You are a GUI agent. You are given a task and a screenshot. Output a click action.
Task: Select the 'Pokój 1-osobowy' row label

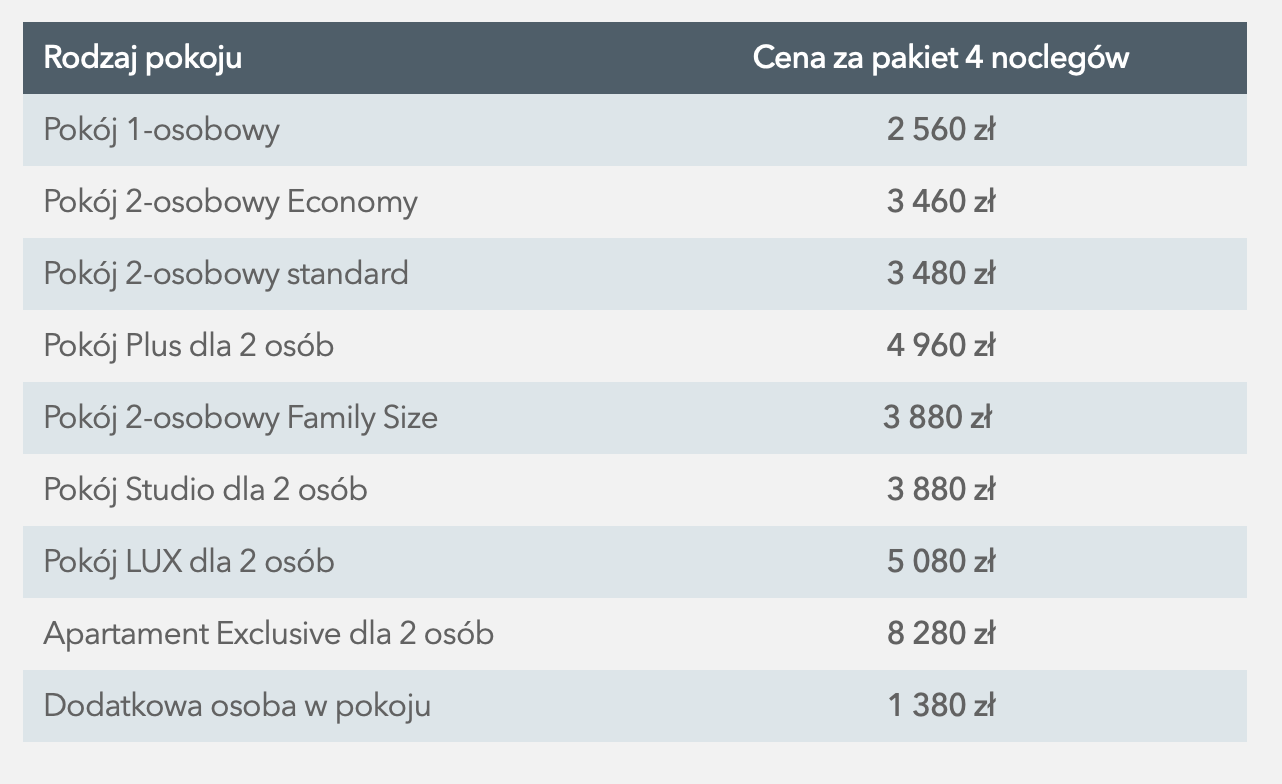(162, 130)
